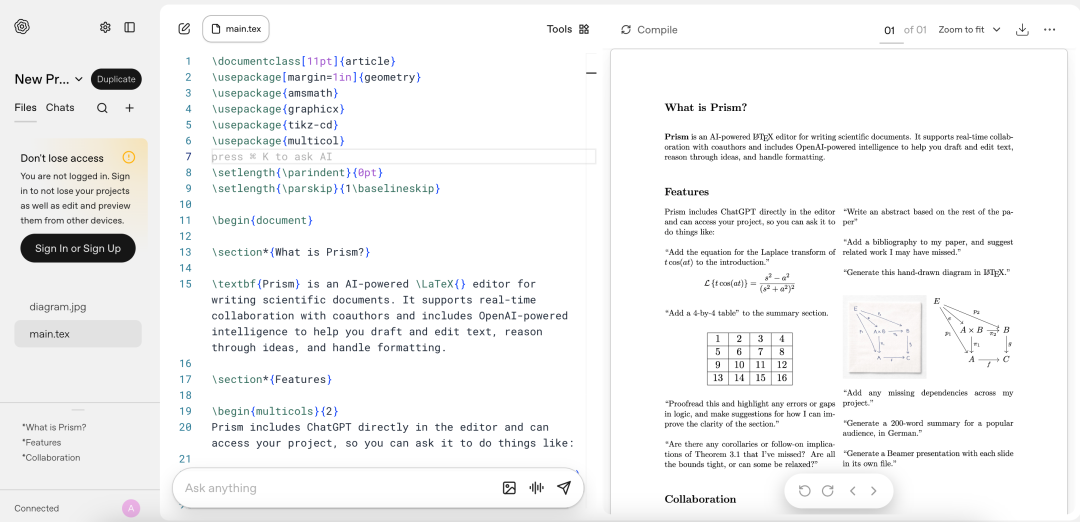Click the Collaboration heading in preview

(x=700, y=499)
